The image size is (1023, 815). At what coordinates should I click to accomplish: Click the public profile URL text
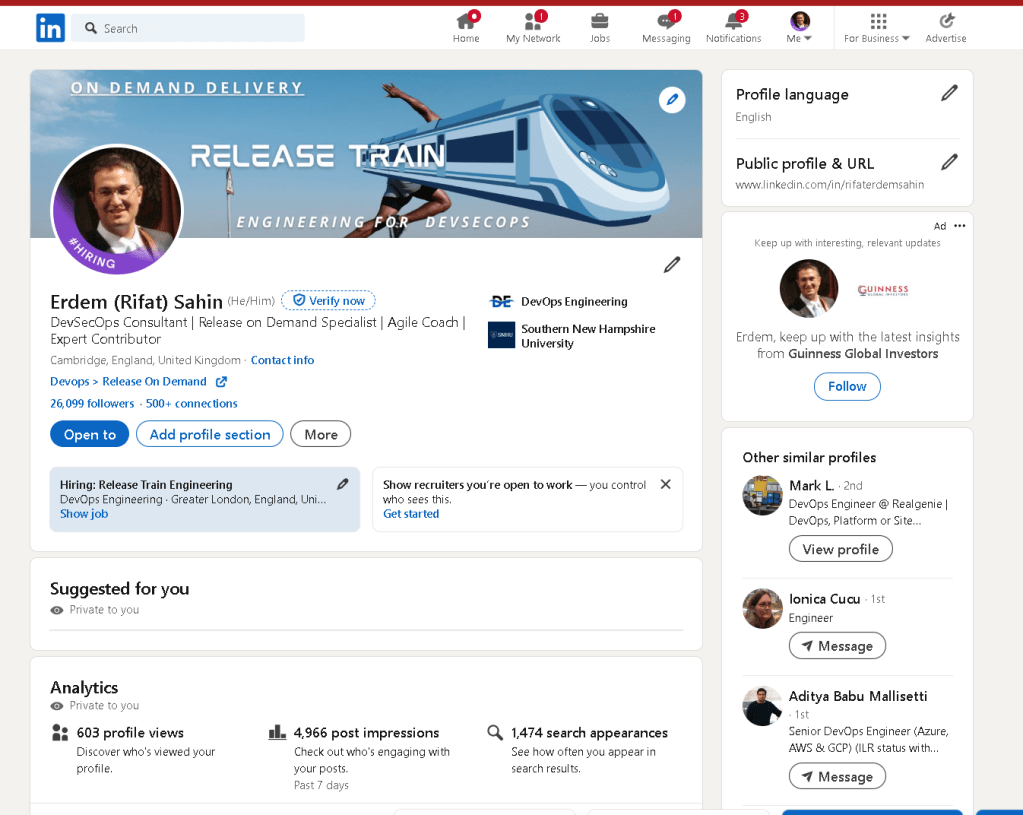click(829, 185)
